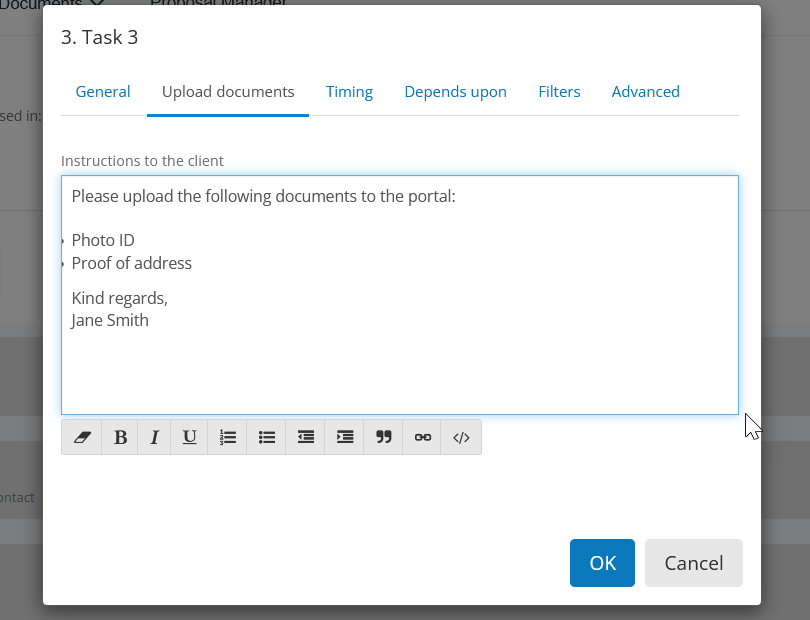Viewport: 810px width, 620px height.
Task: Increase indent of the text
Action: pyautogui.click(x=343, y=437)
